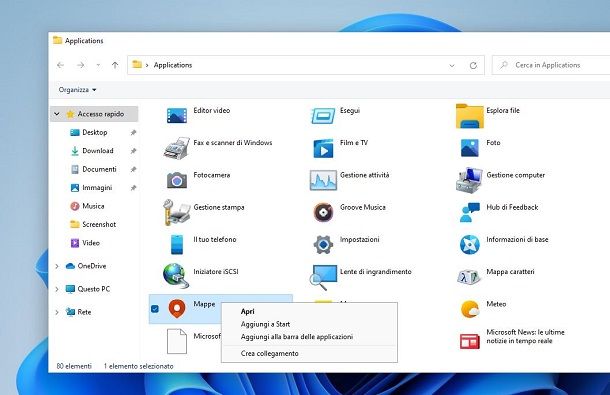Click the folder icon in the address bar
This screenshot has height=395, width=610.
click(137, 65)
